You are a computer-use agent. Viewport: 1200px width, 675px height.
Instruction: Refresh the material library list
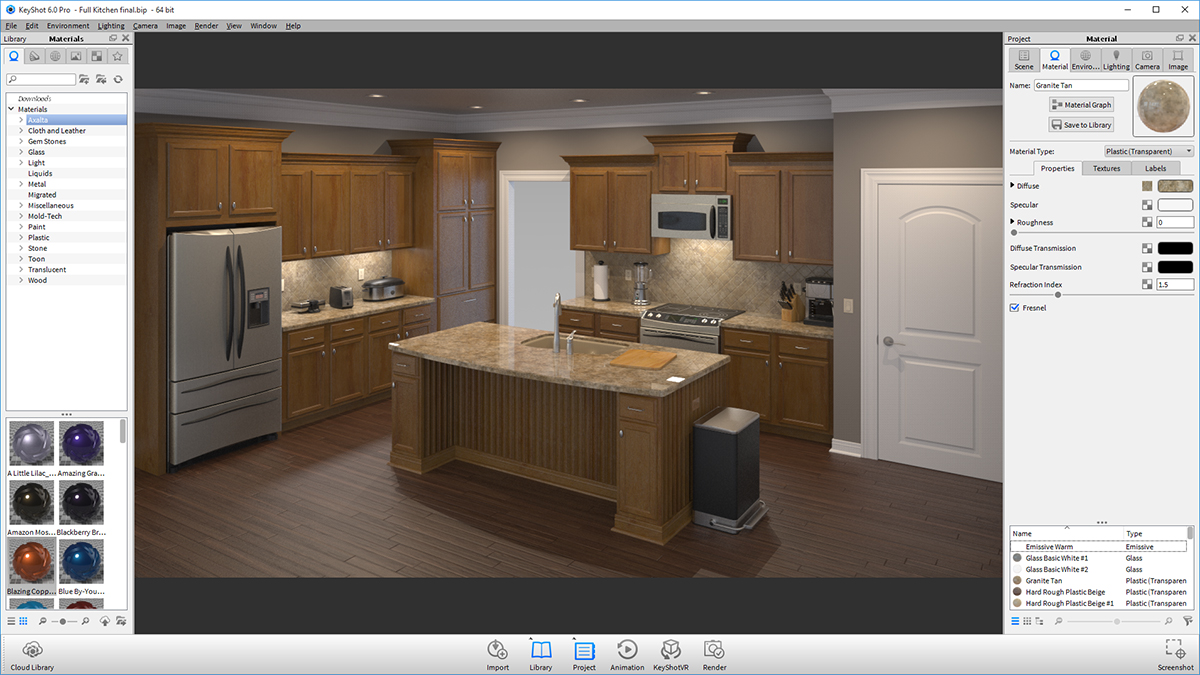pyautogui.click(x=119, y=78)
